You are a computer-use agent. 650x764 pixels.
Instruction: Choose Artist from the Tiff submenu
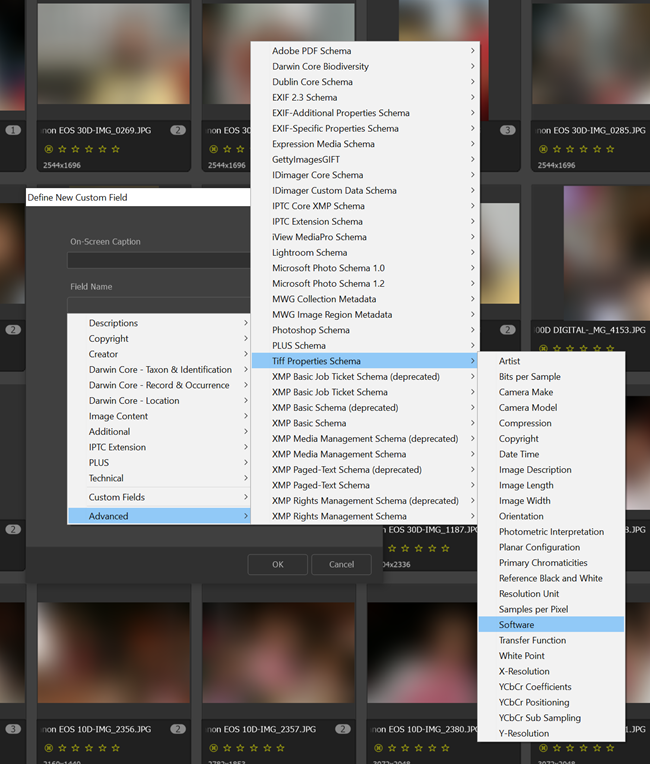(551, 361)
